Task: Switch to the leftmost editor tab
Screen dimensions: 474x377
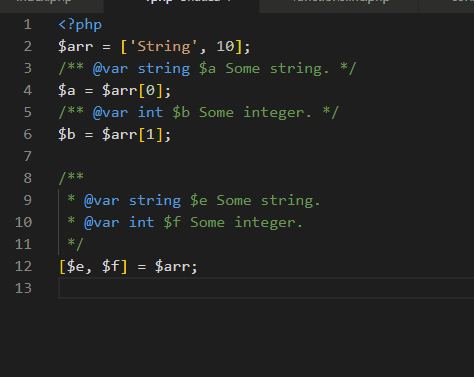Action: coord(52,4)
